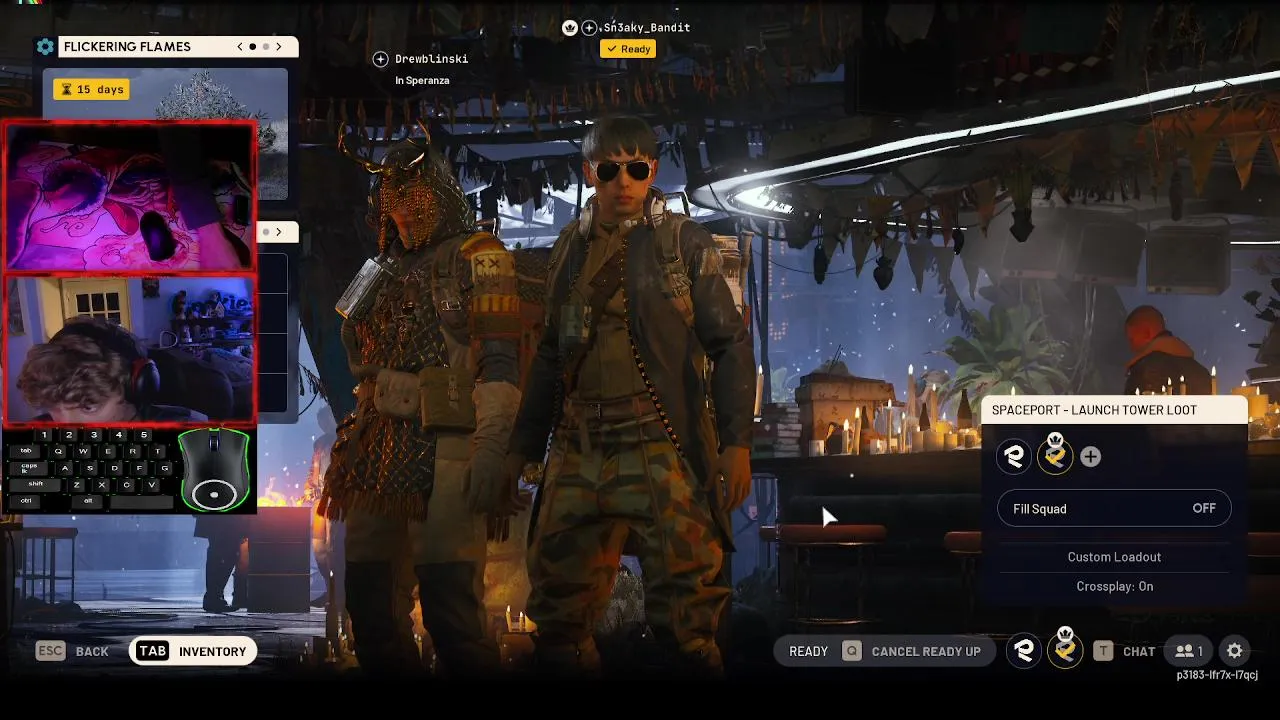Open Custom Loadout option
The image size is (1280, 720).
[x=1114, y=557]
